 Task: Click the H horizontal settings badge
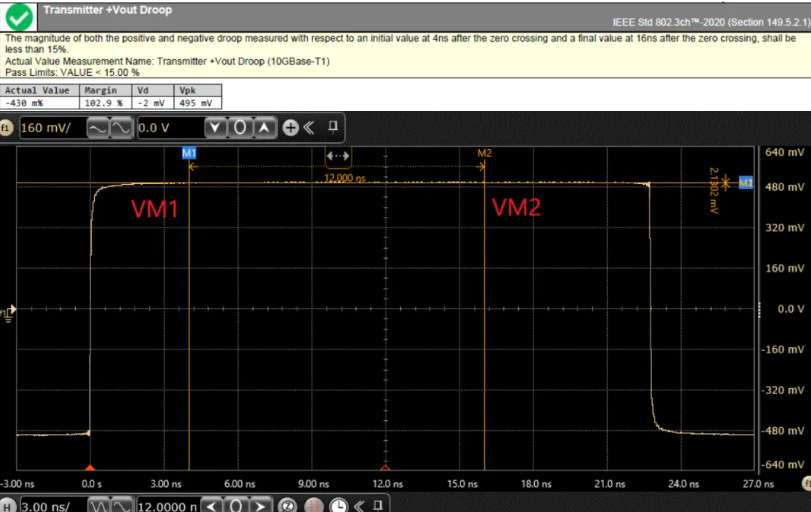pyautogui.click(x=8, y=506)
